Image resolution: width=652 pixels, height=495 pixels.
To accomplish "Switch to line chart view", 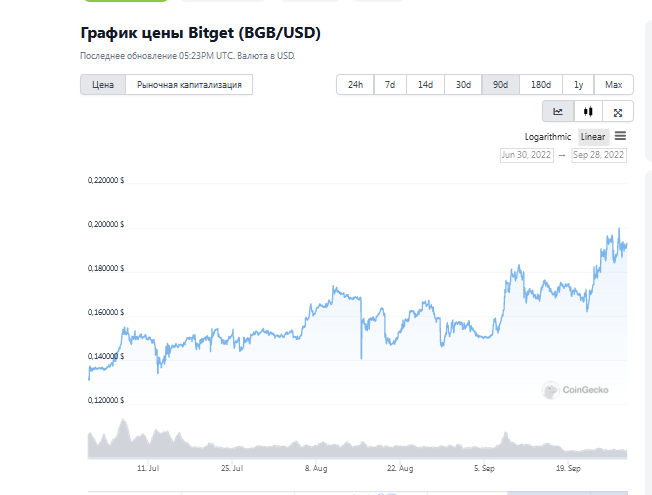I will click(x=558, y=112).
